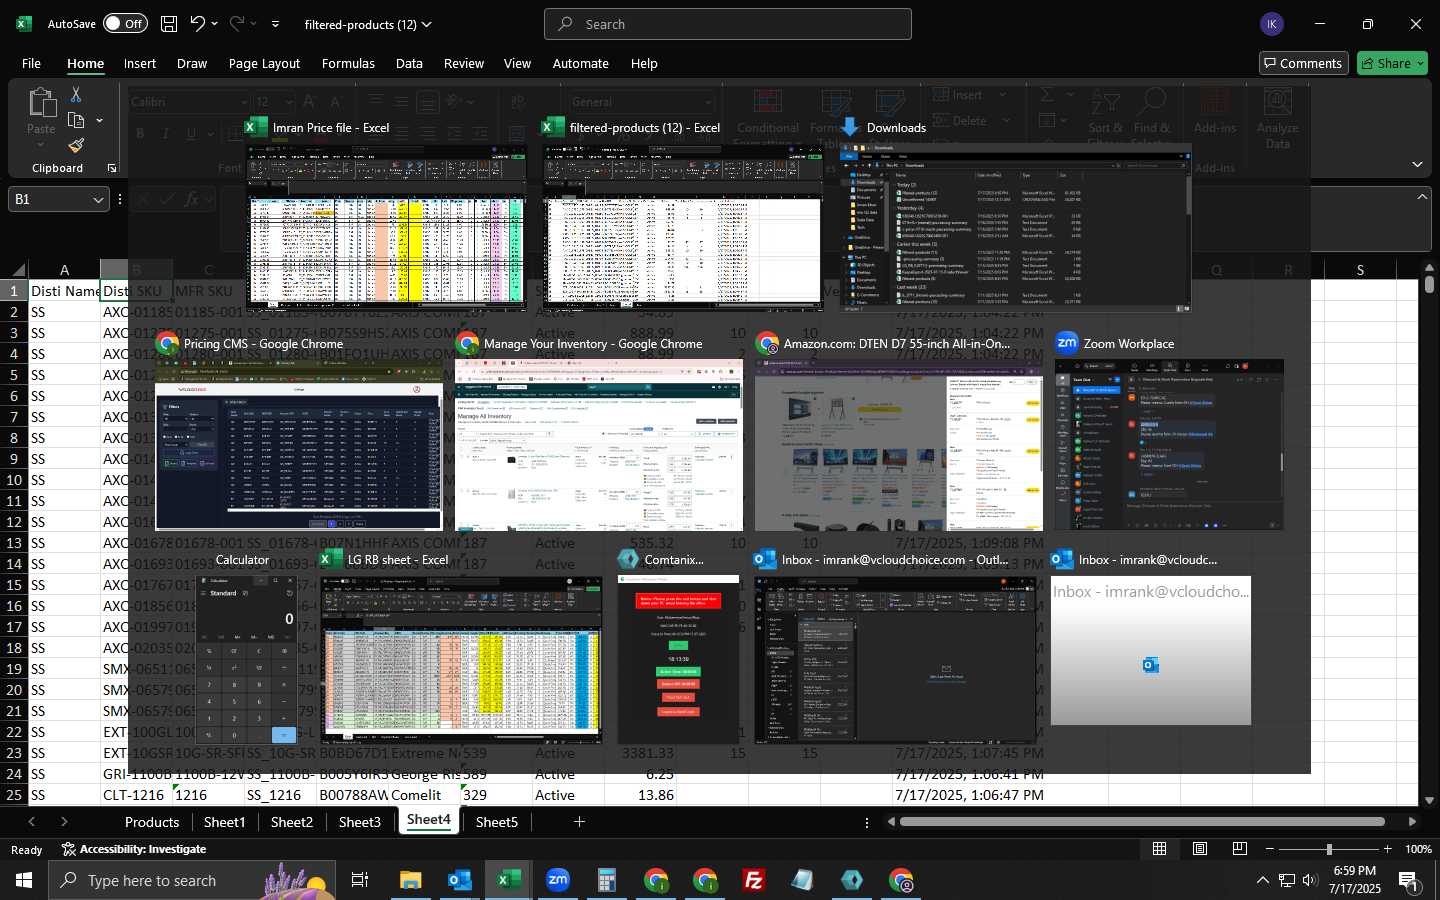1440x900 pixels.
Task: Click the zoom out minus button
Action: [1270, 849]
